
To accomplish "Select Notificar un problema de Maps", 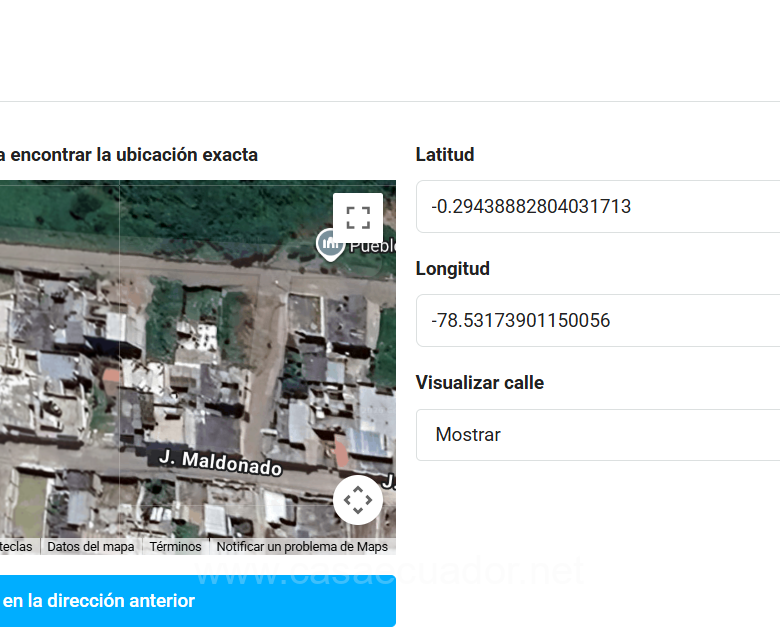I will pyautogui.click(x=302, y=547).
